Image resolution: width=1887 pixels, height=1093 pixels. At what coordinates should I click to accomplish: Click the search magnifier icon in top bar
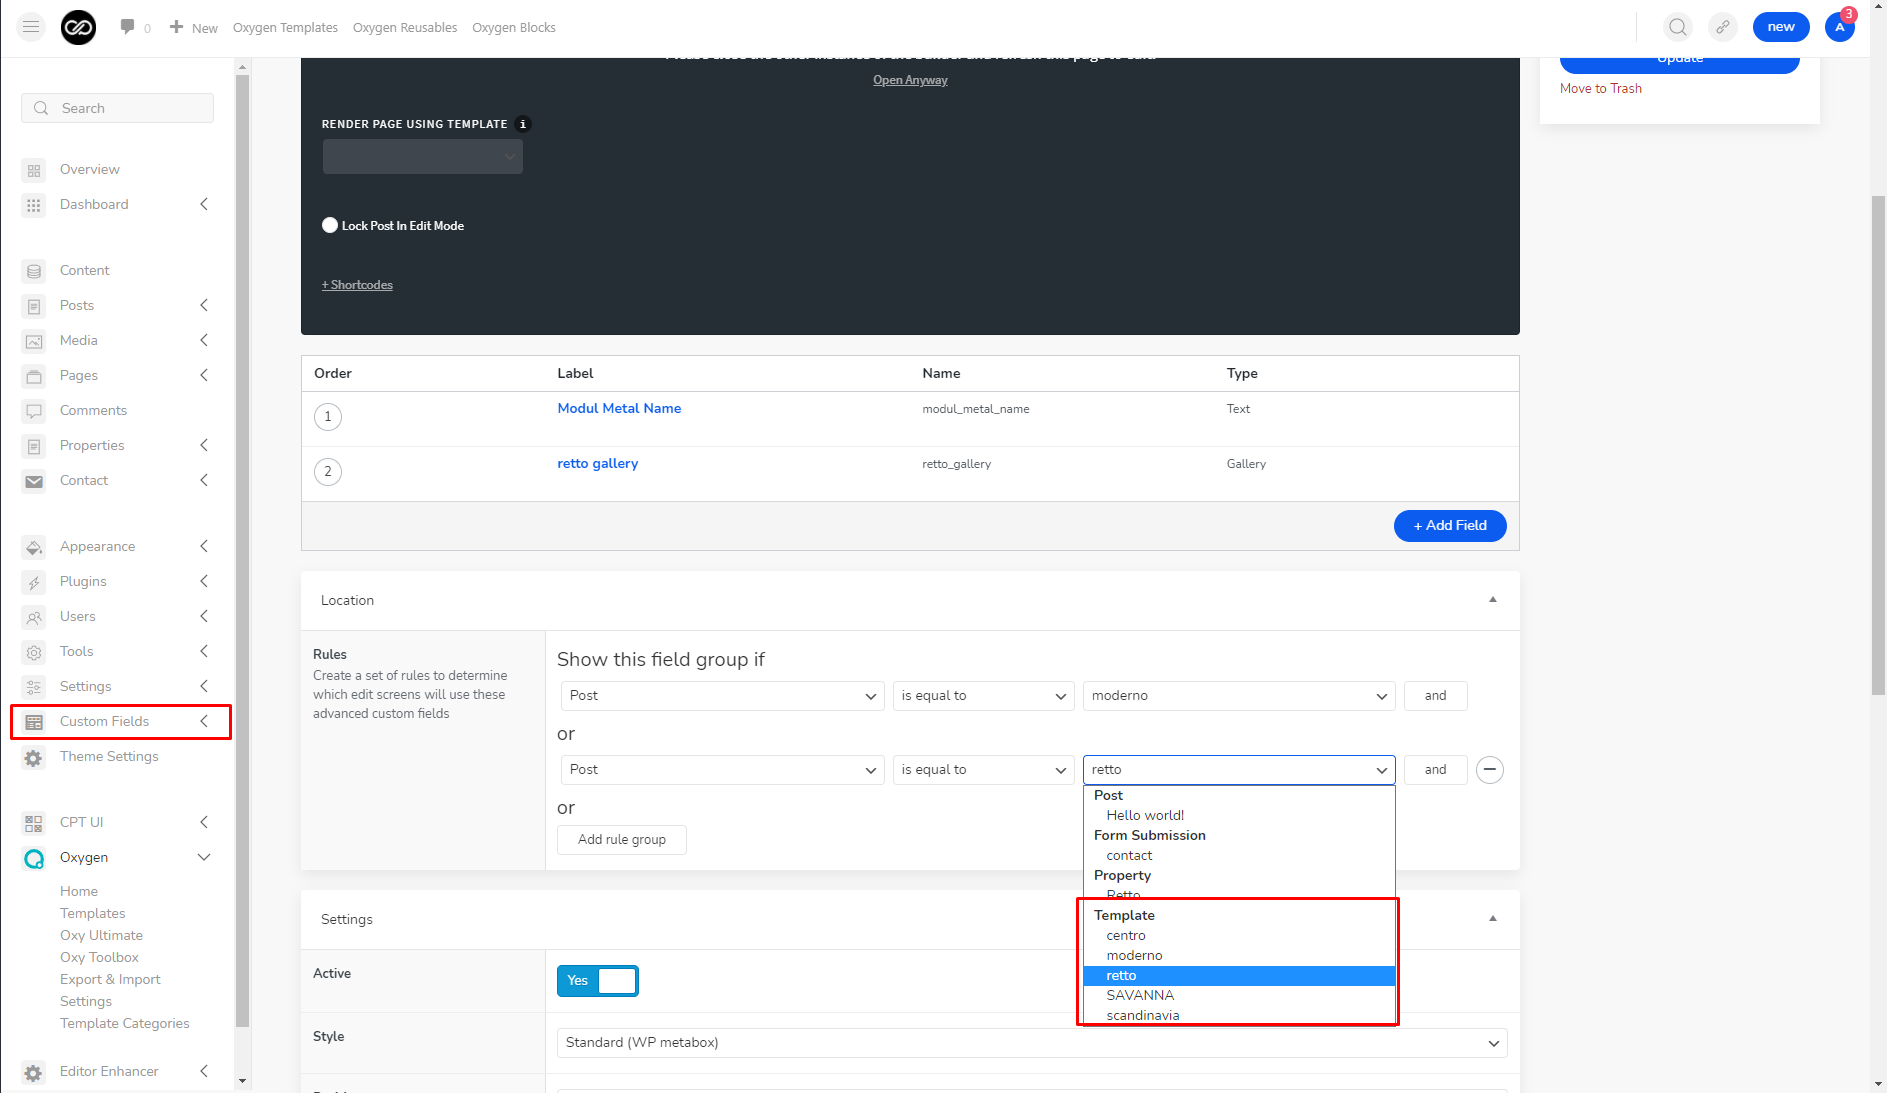tap(1678, 27)
